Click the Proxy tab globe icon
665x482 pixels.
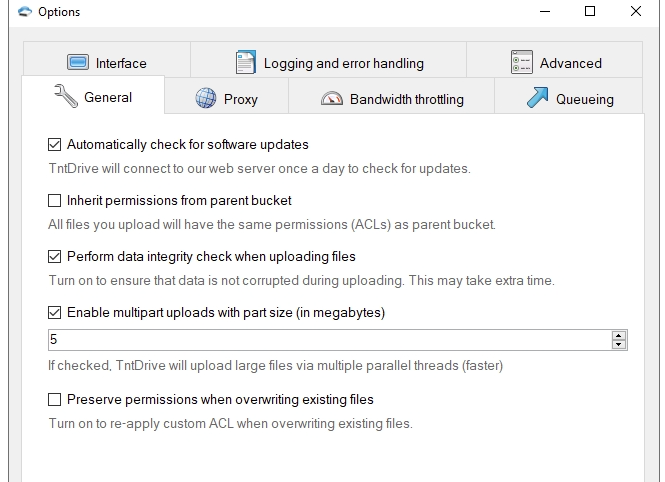pos(206,98)
